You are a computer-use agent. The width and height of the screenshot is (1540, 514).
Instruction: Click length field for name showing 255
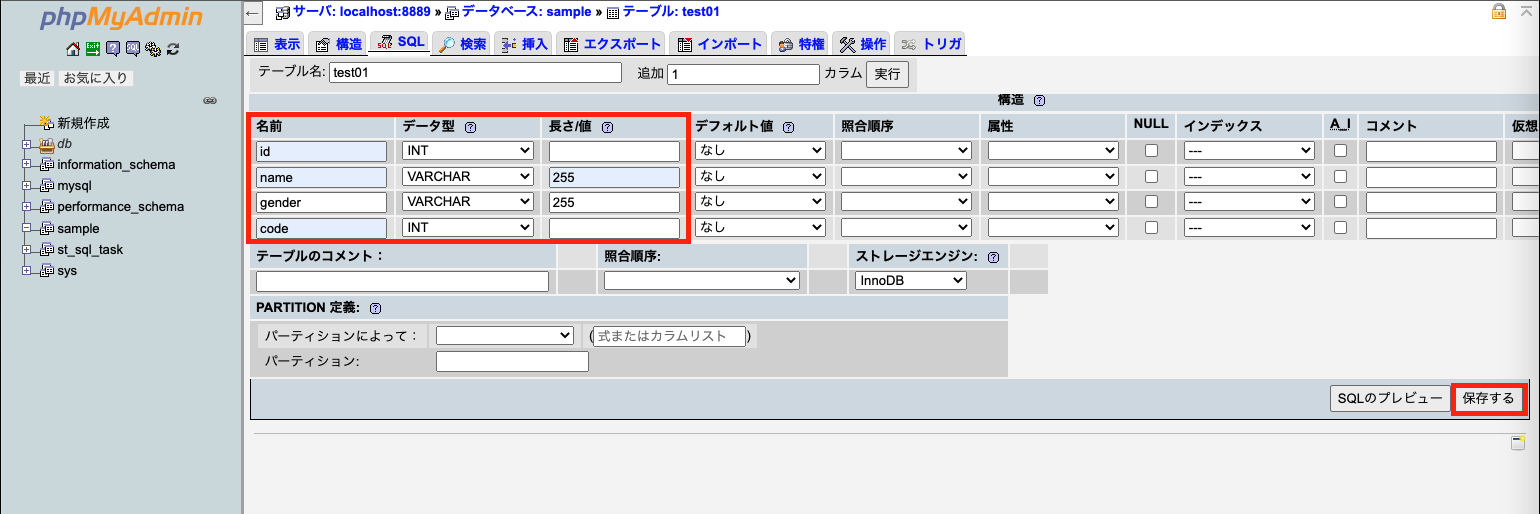[614, 177]
